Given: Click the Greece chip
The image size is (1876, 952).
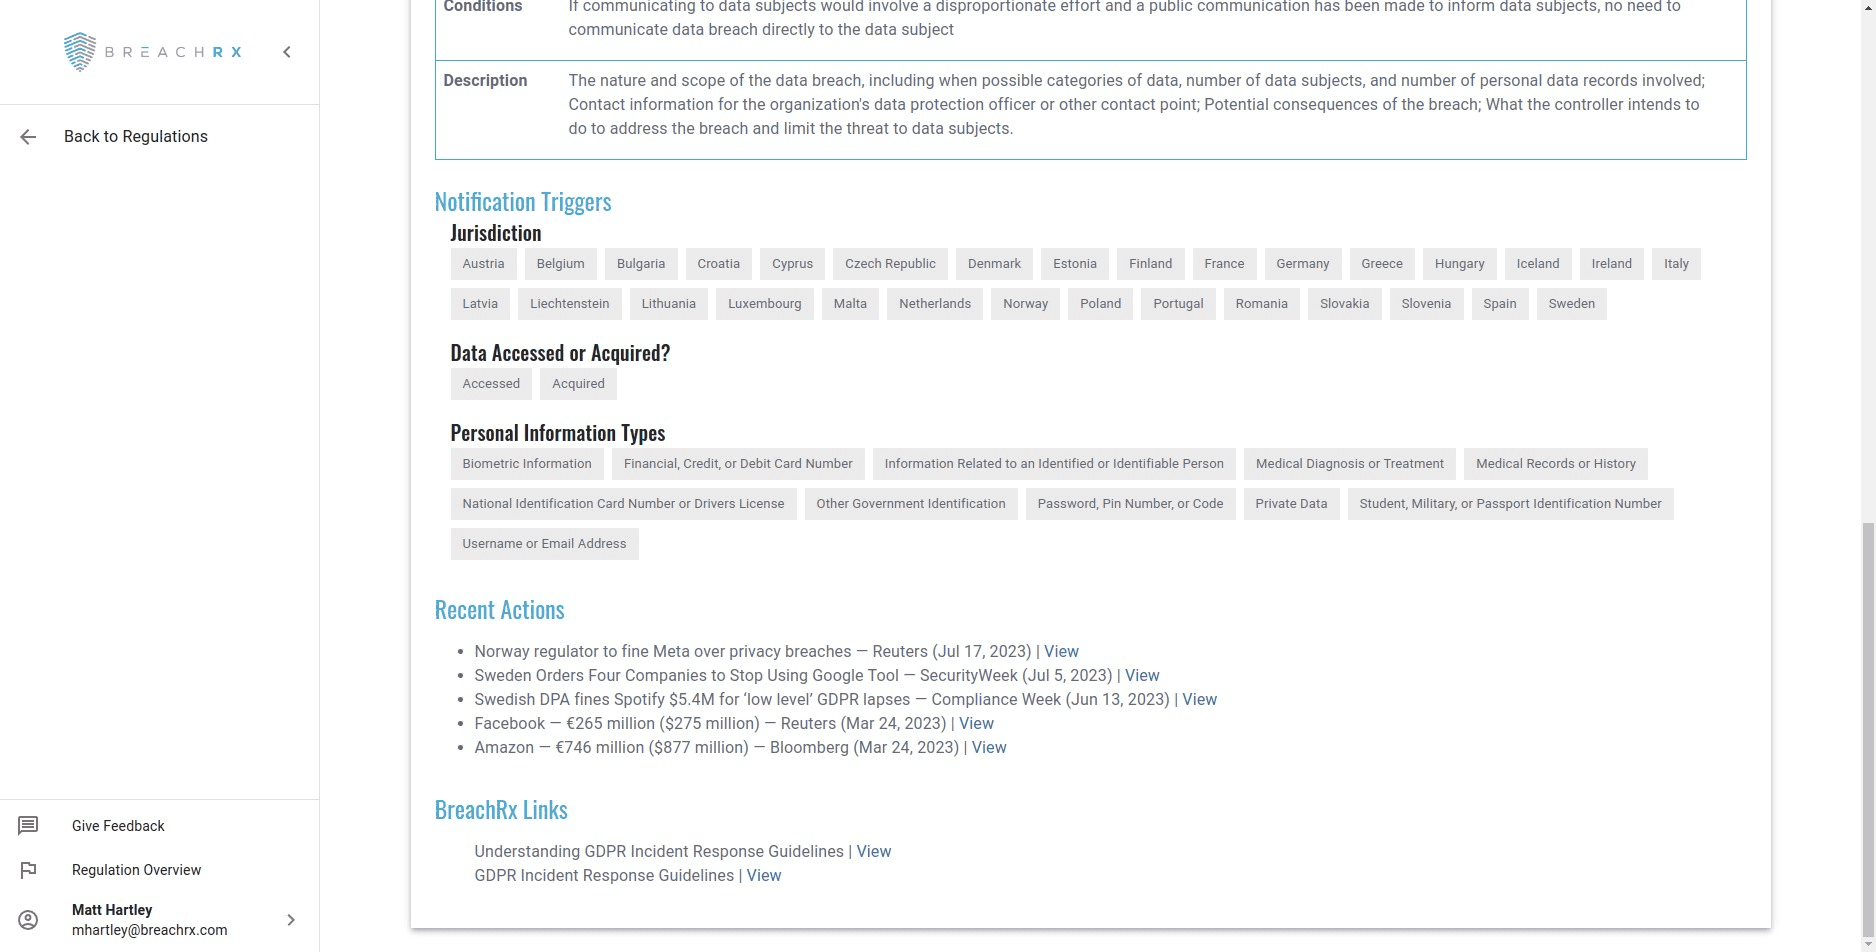Looking at the screenshot, I should [1382, 264].
